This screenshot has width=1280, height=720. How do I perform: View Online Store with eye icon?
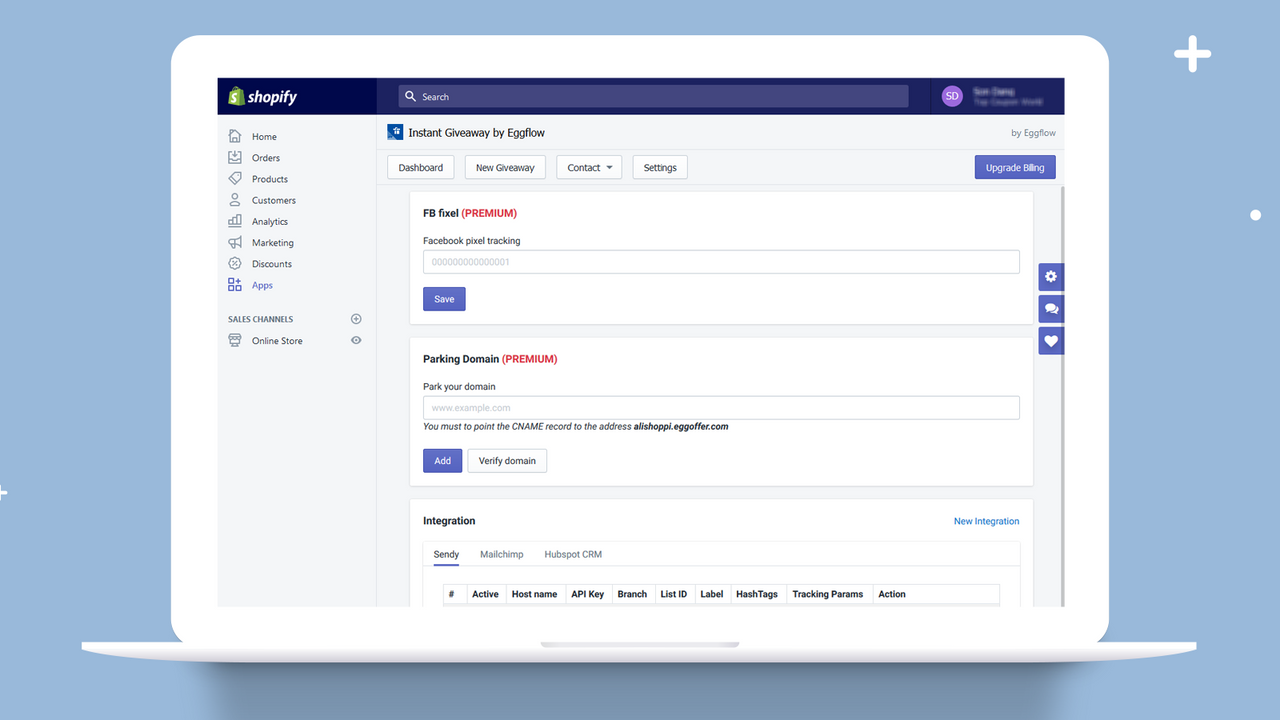tap(356, 340)
